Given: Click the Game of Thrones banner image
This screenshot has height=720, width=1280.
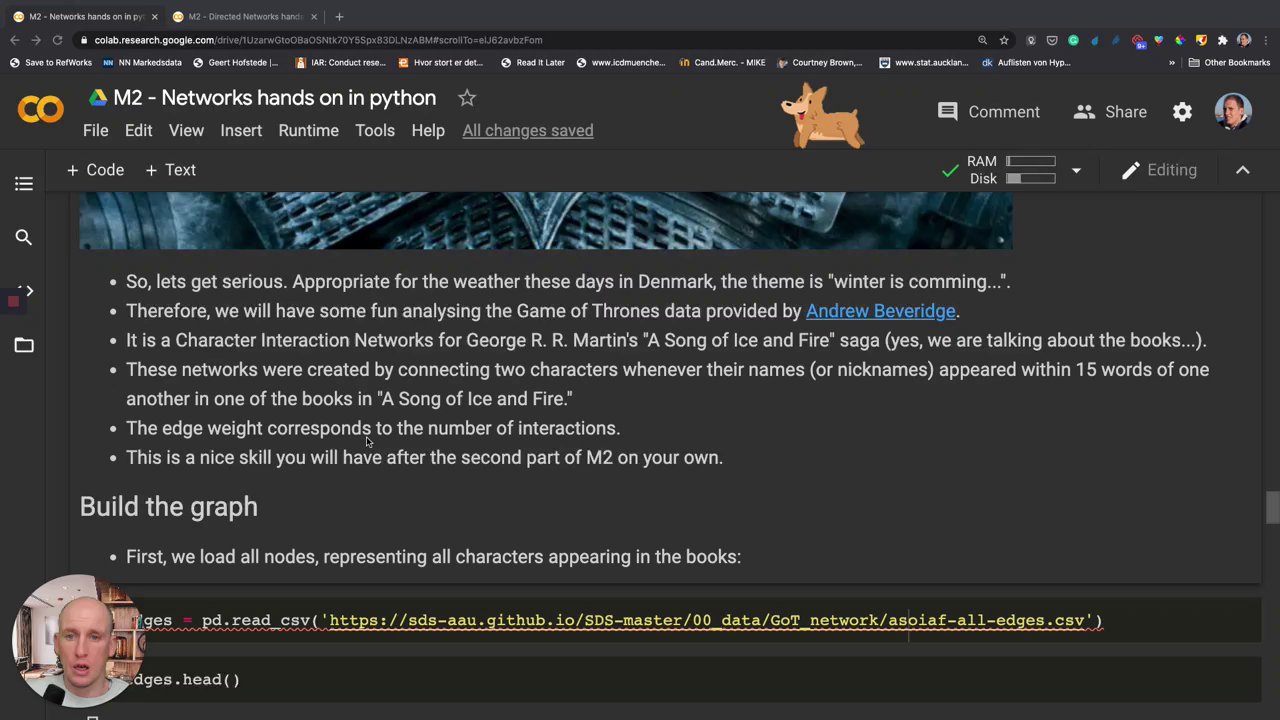Looking at the screenshot, I should click(x=545, y=220).
